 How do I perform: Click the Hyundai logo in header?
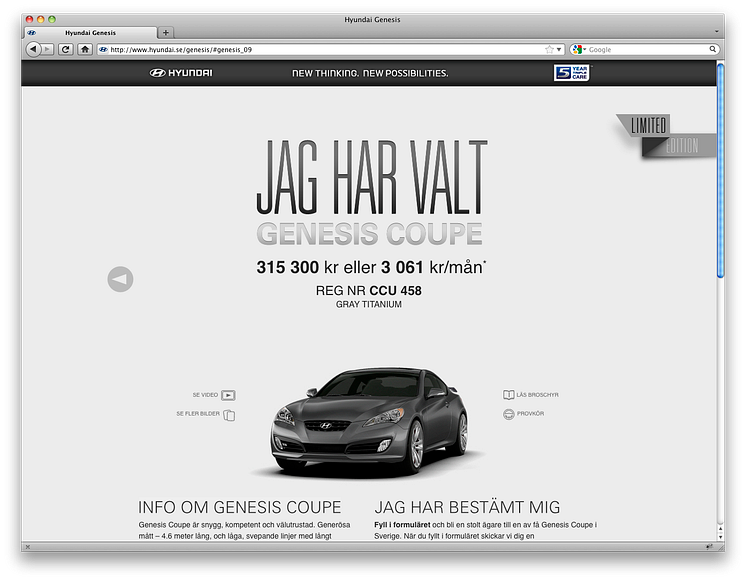pos(181,73)
